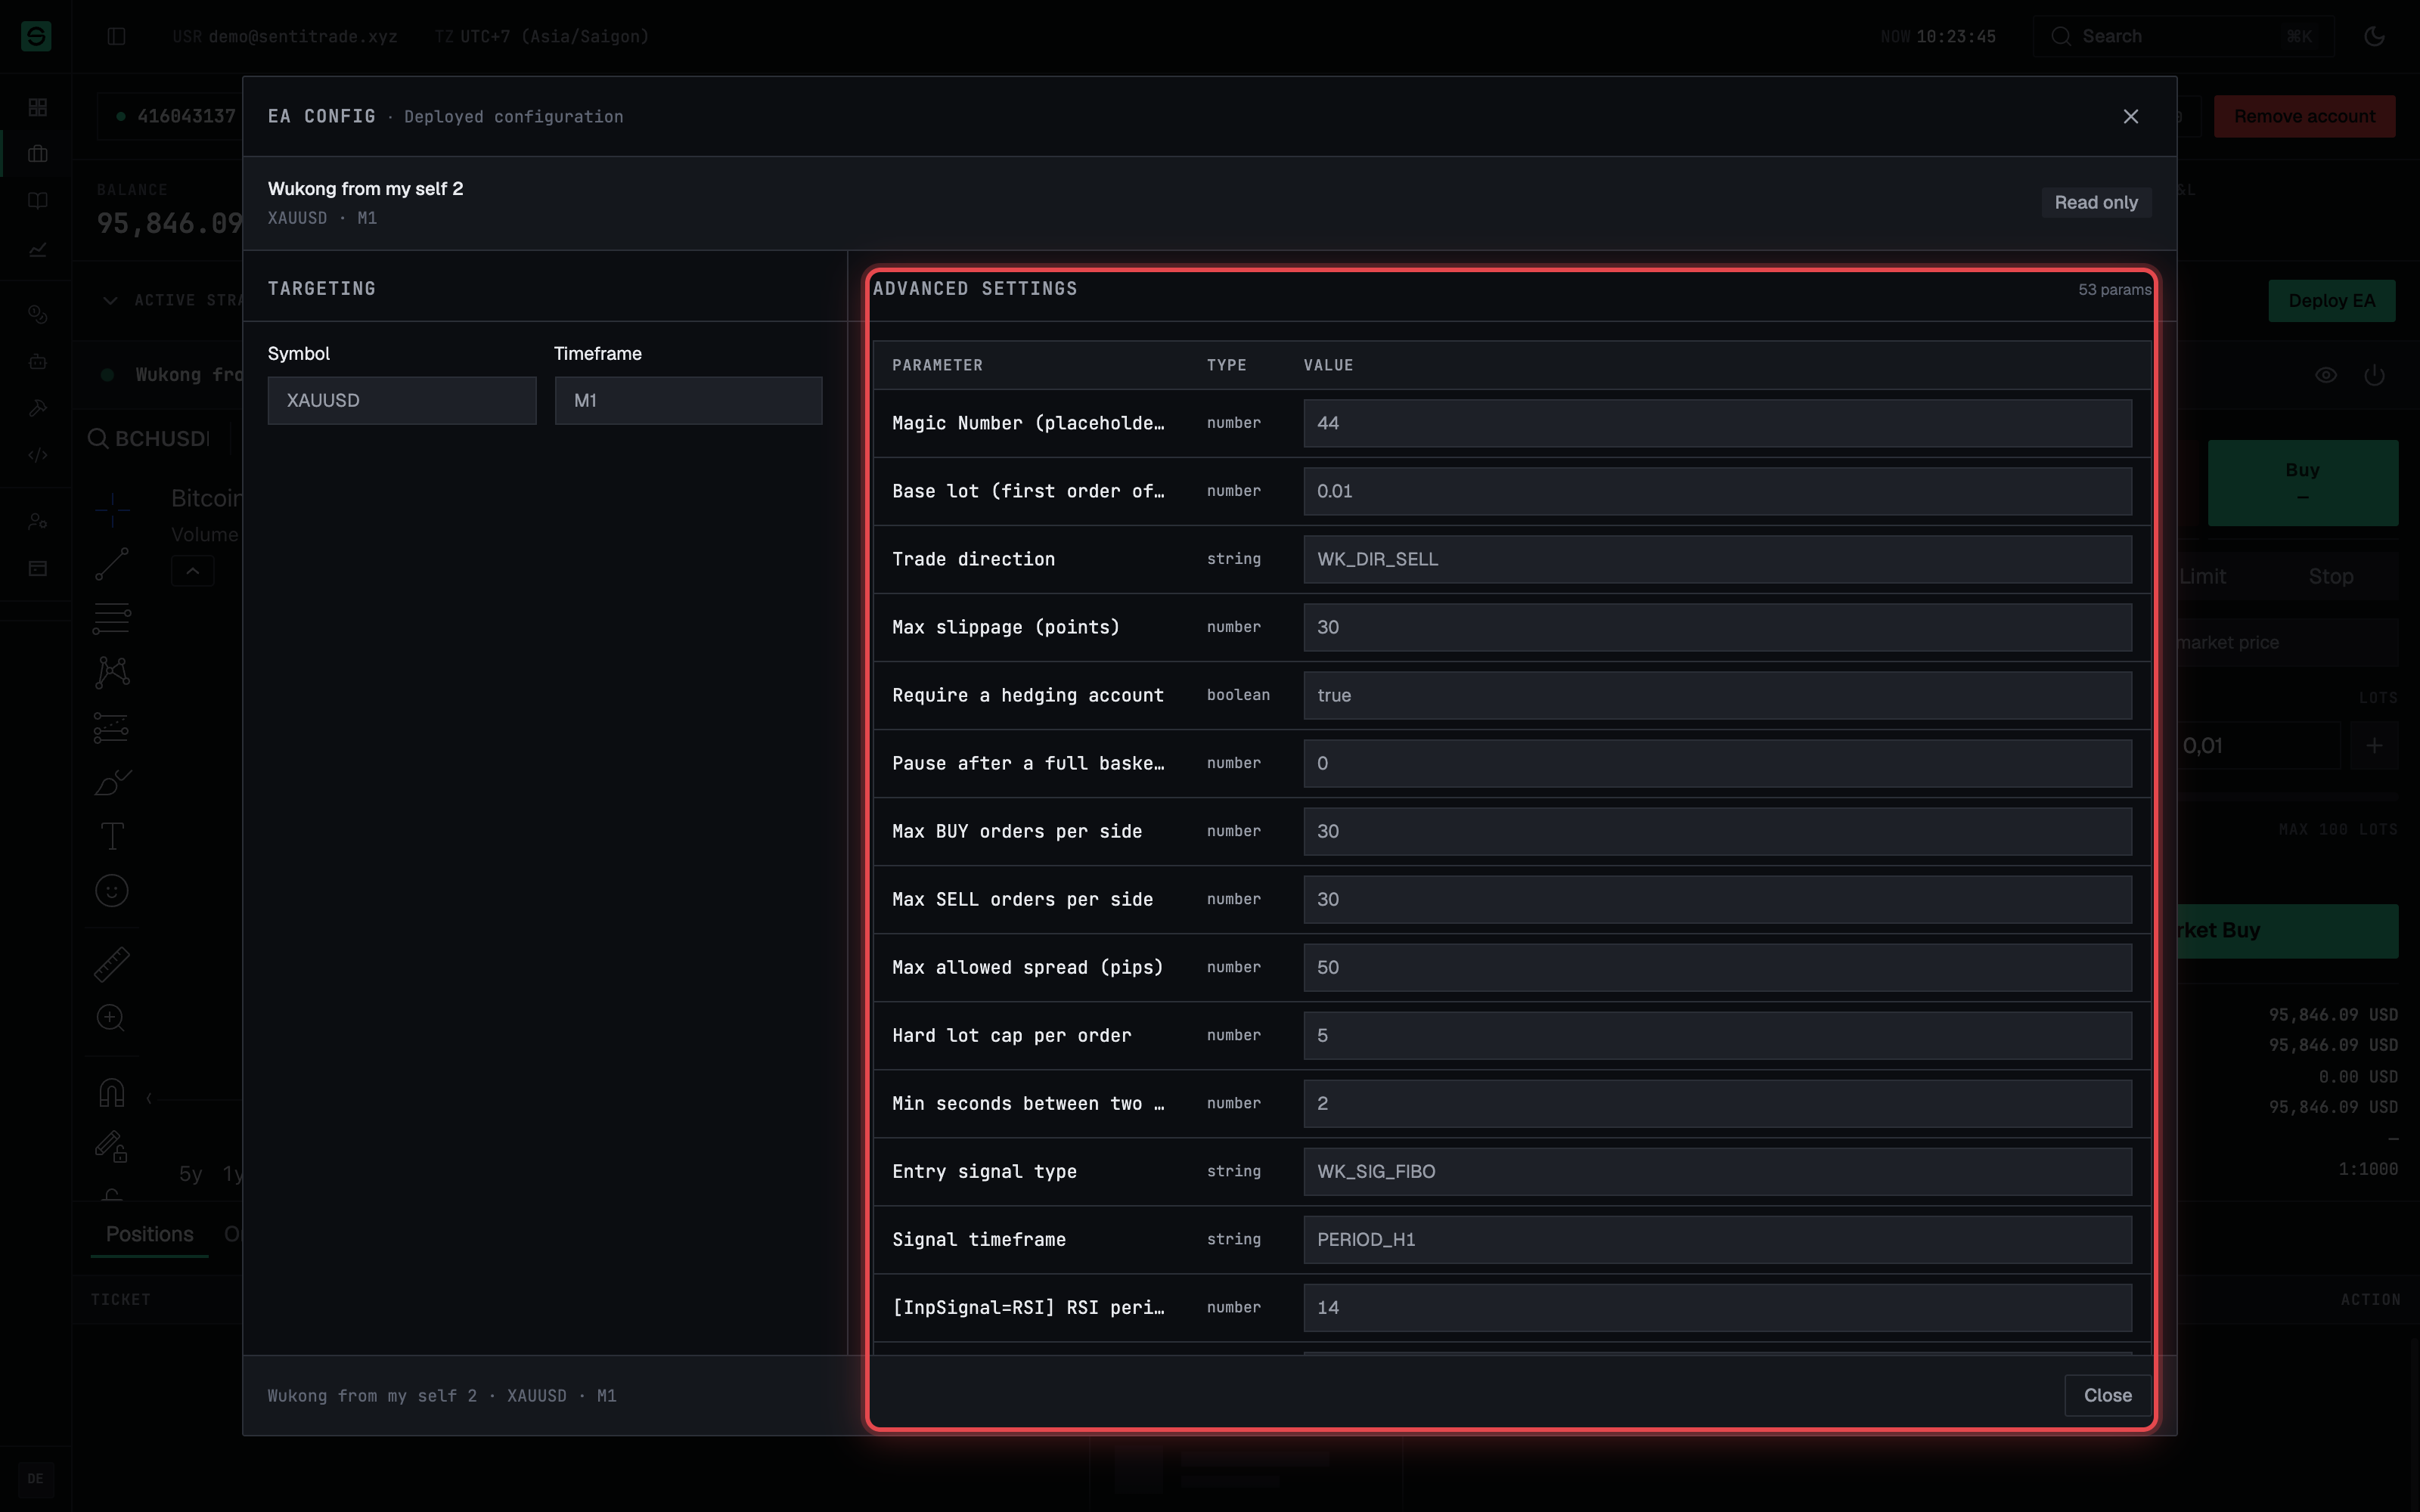This screenshot has height=1512, width=2420.
Task: Select the forecast measurement tool
Action: point(112,727)
